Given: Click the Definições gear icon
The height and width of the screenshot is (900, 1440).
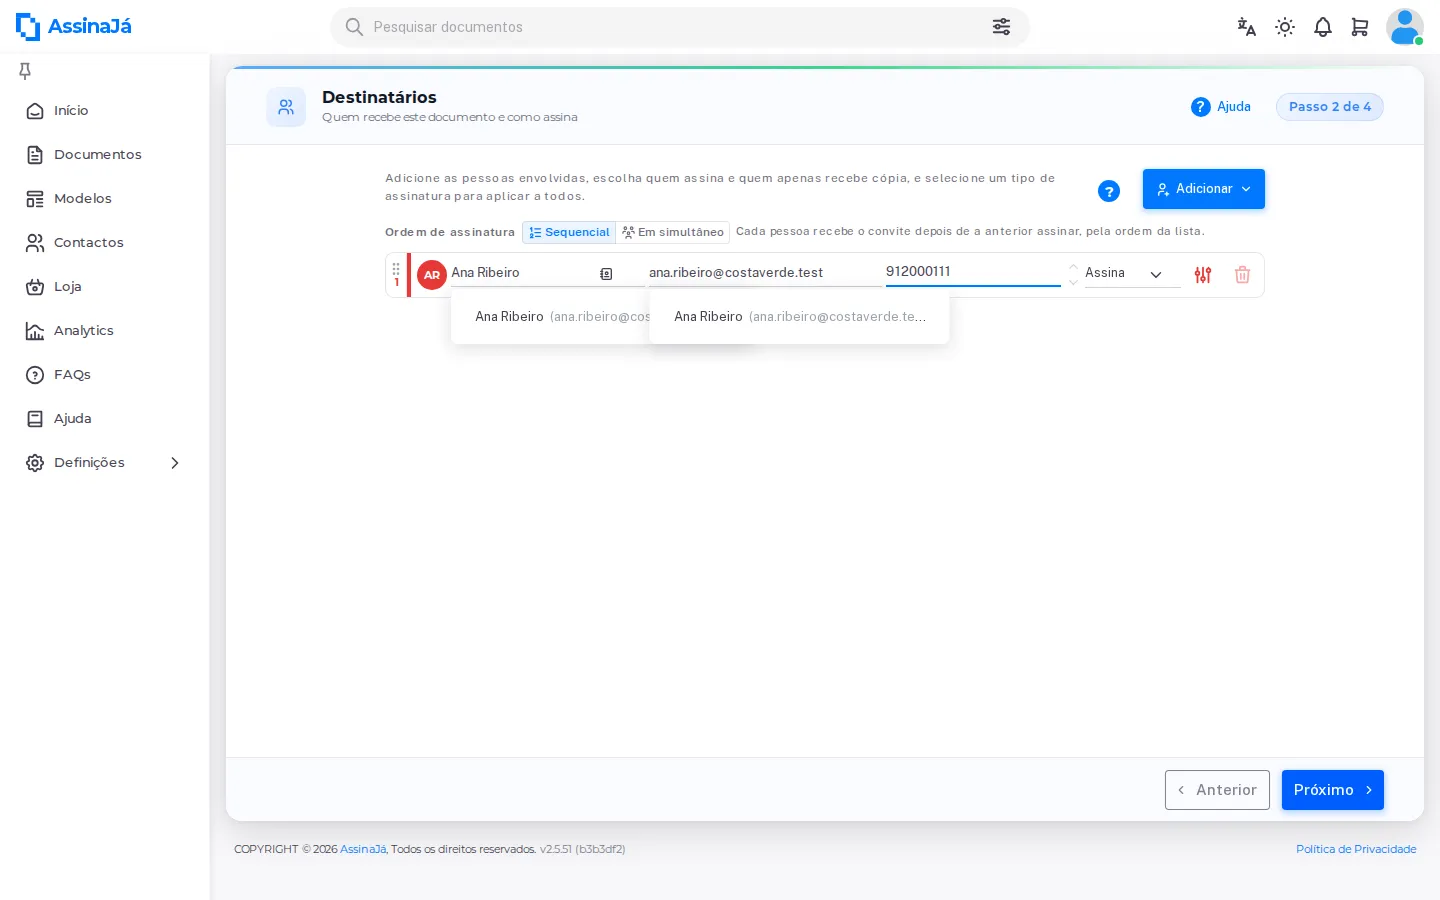Looking at the screenshot, I should pyautogui.click(x=35, y=463).
